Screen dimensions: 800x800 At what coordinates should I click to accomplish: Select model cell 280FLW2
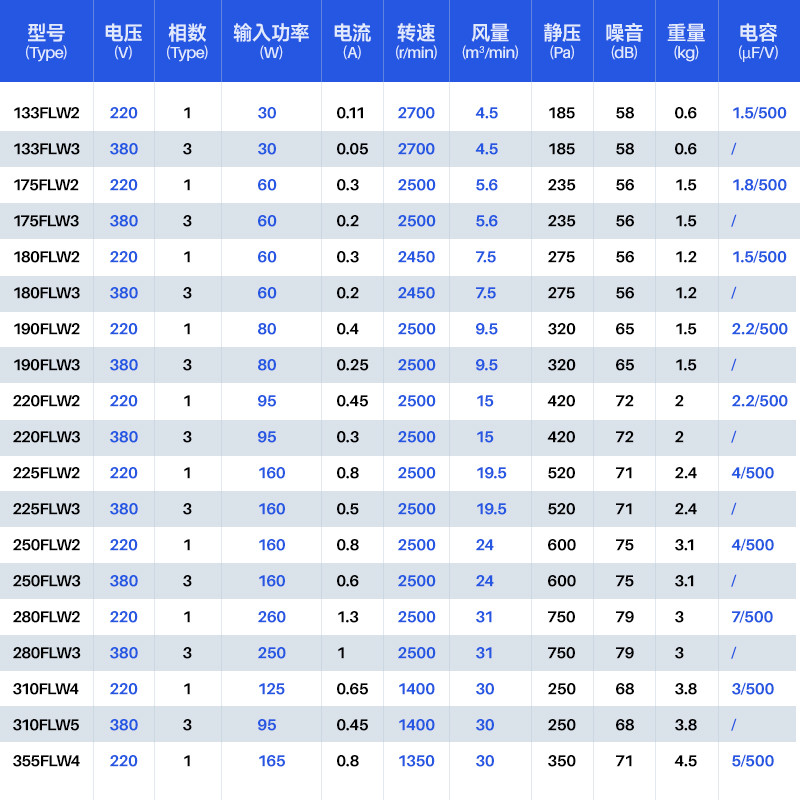46,617
